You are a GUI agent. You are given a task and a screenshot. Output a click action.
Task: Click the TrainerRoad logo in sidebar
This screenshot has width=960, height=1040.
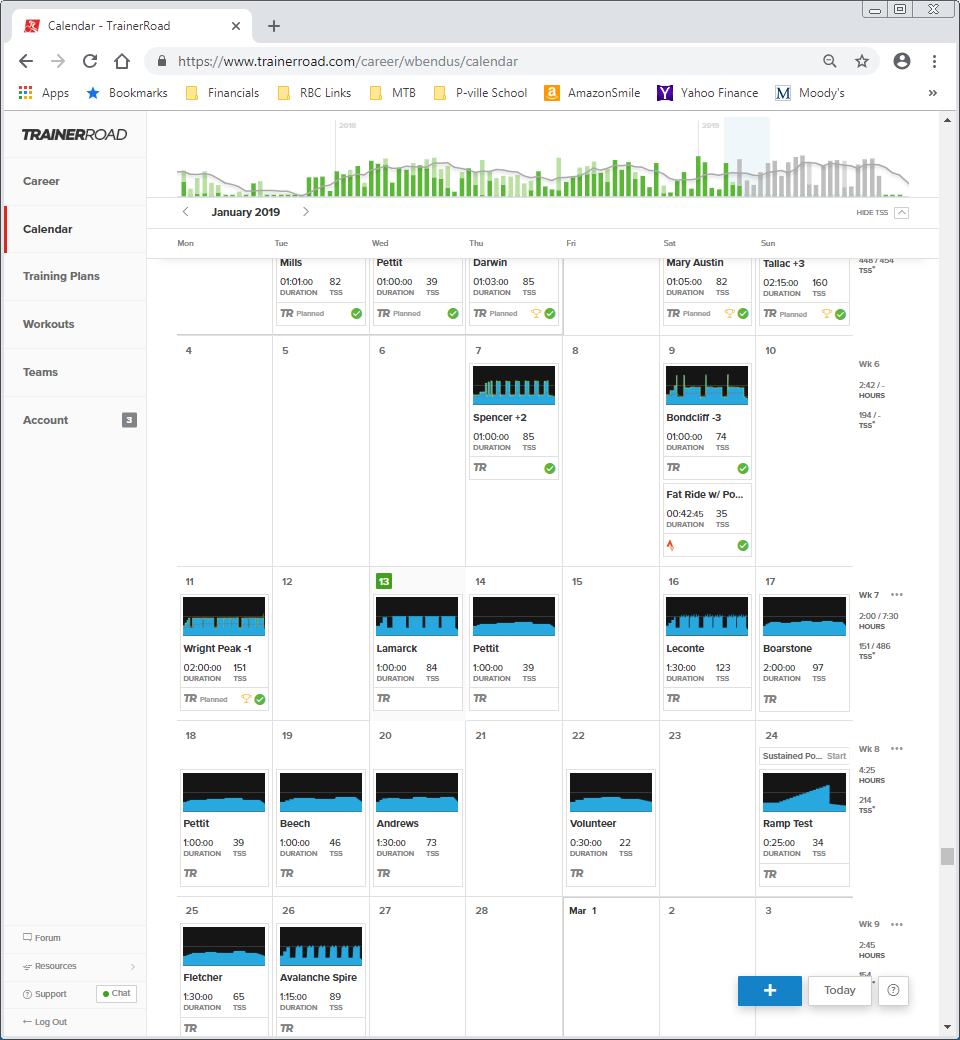pos(74,135)
